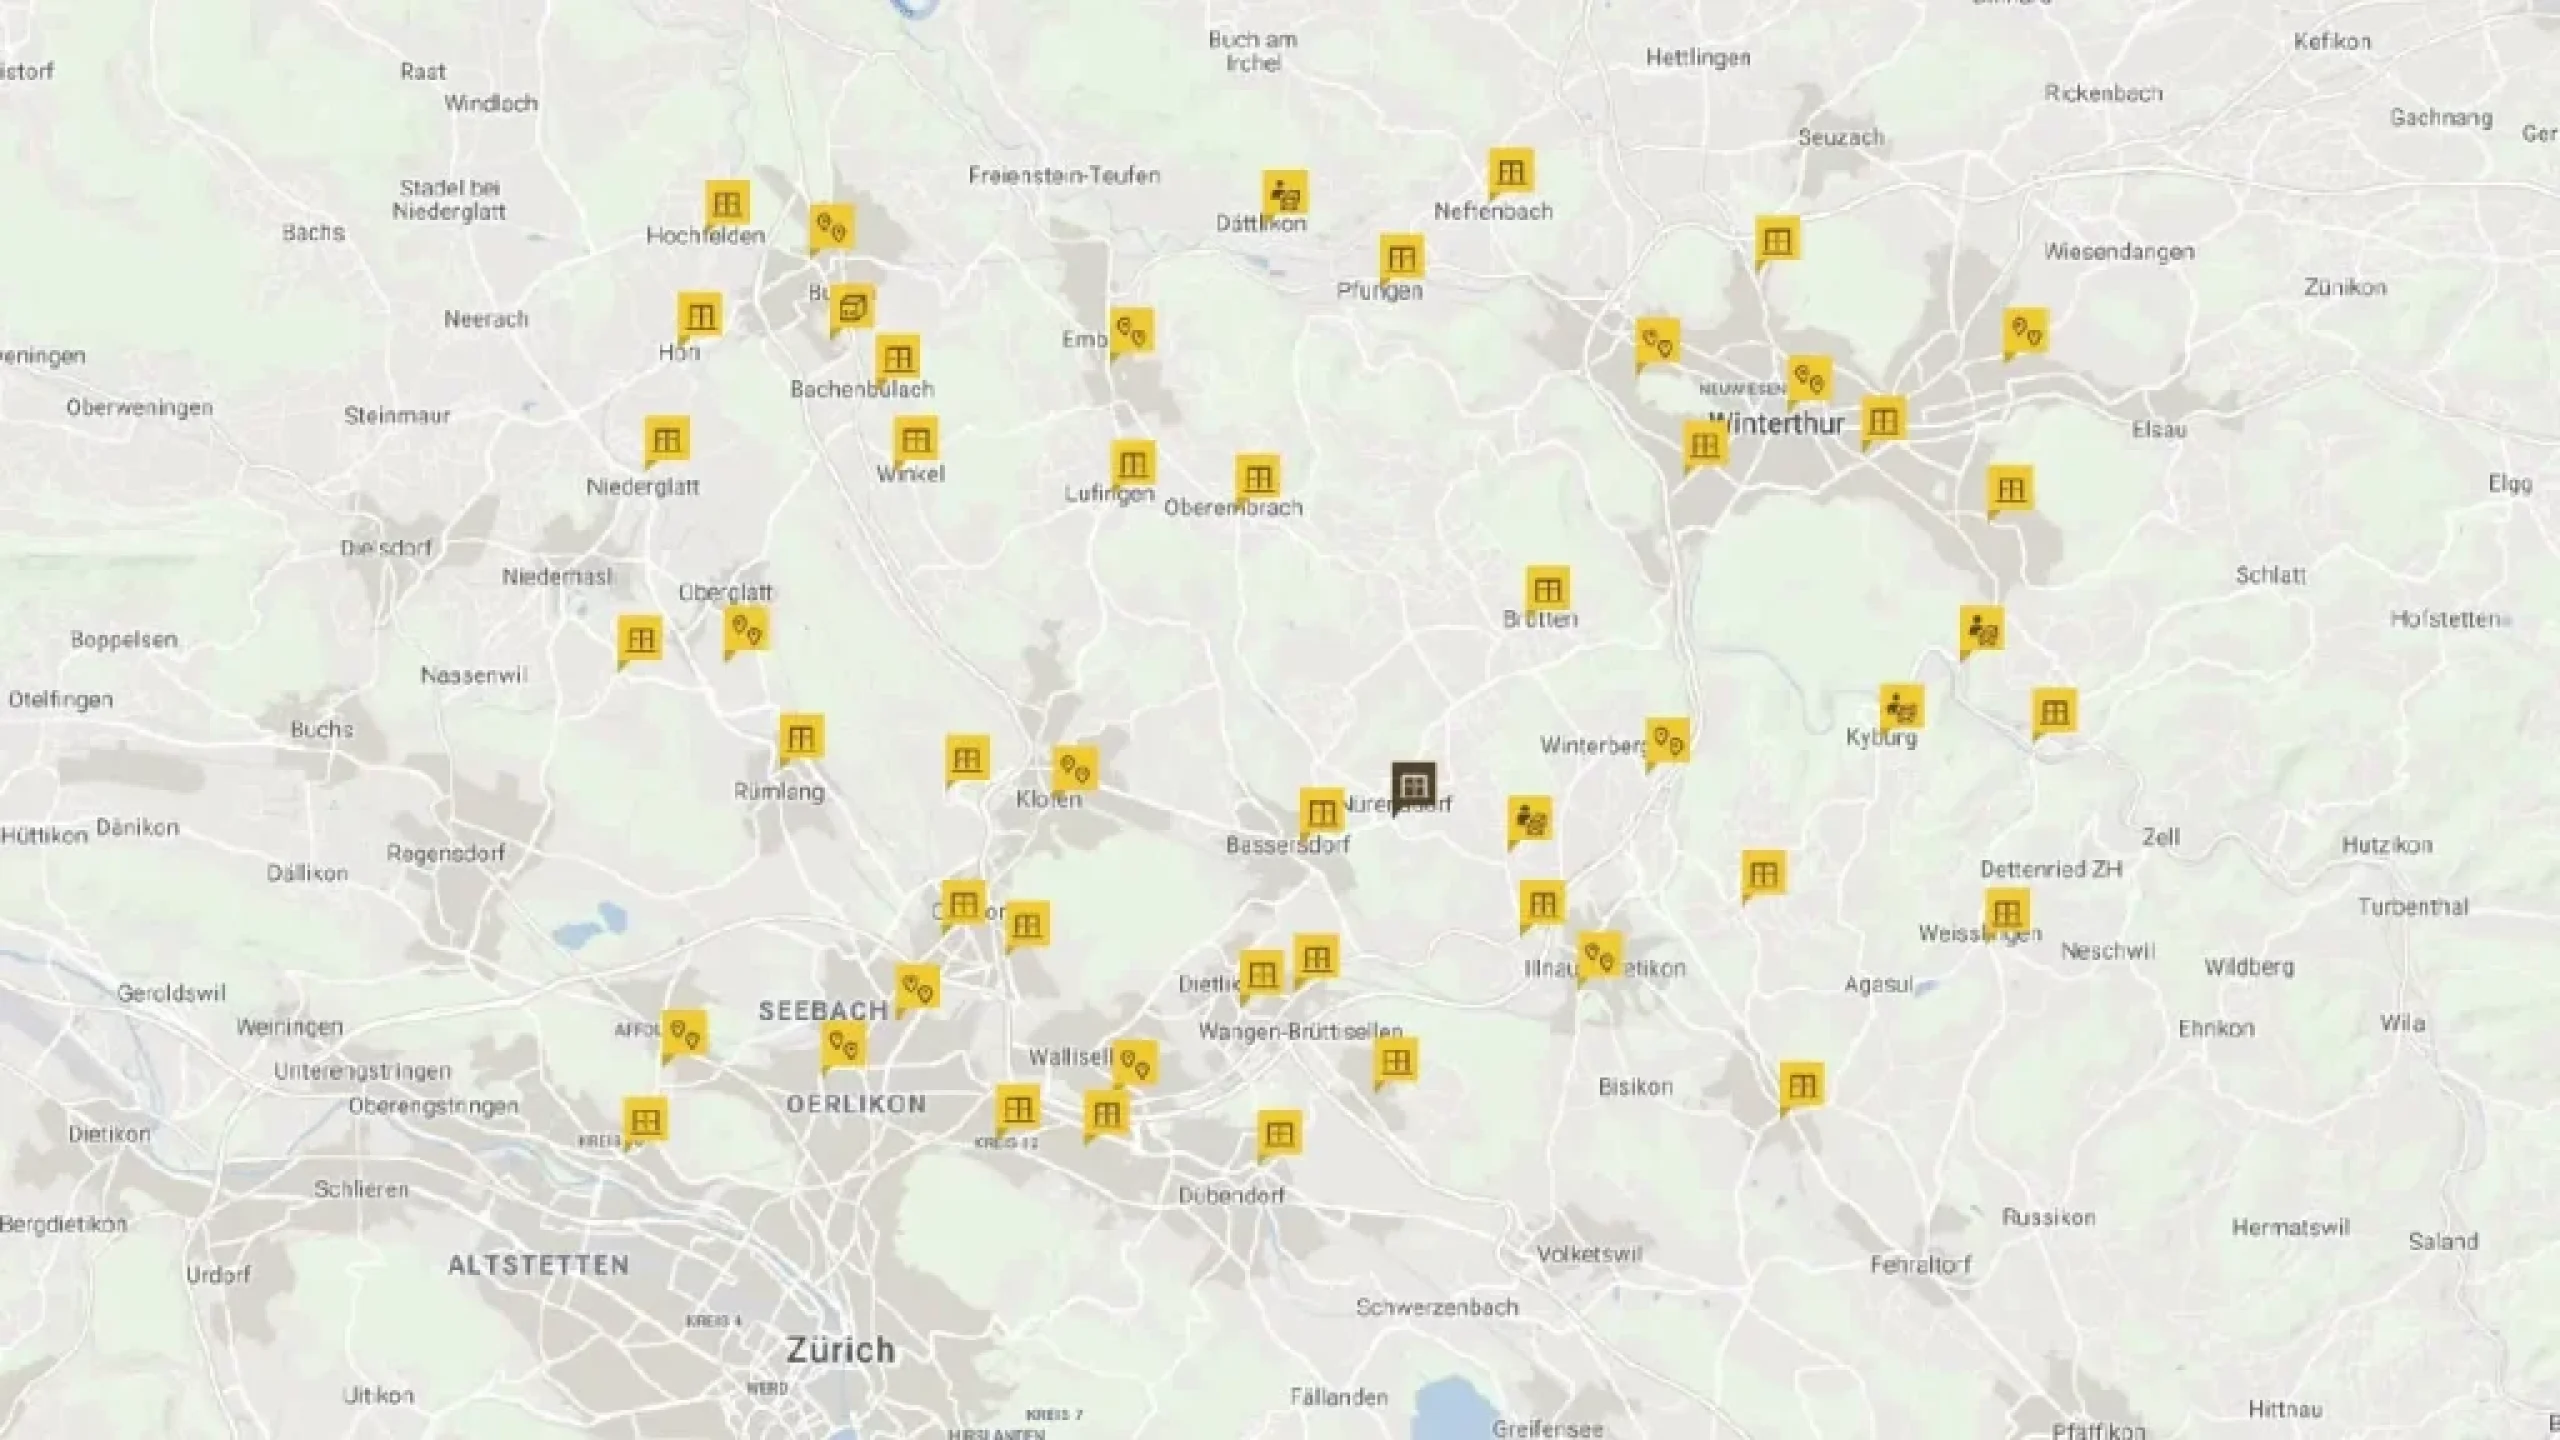Select the branch icon at Pfungen
The image size is (2560, 1440).
(x=1404, y=256)
